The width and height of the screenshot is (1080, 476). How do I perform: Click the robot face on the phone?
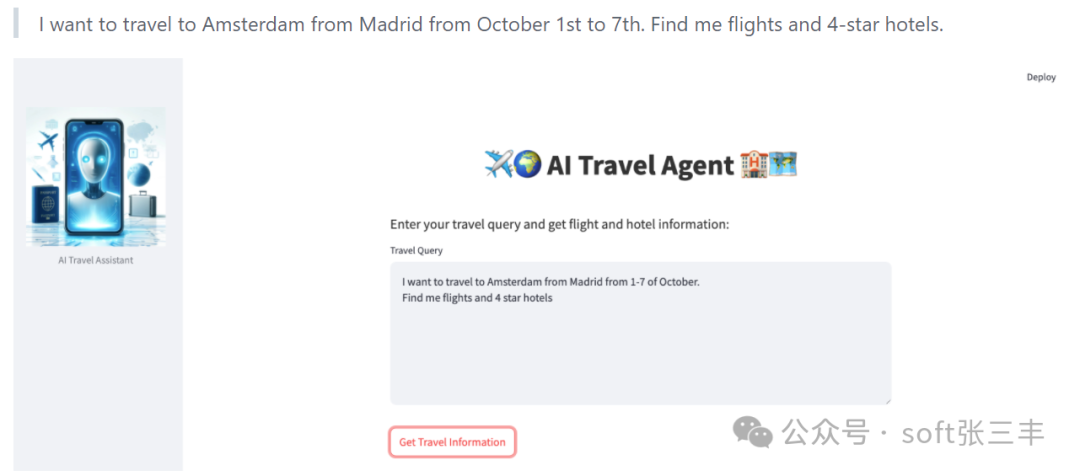[x=94, y=160]
